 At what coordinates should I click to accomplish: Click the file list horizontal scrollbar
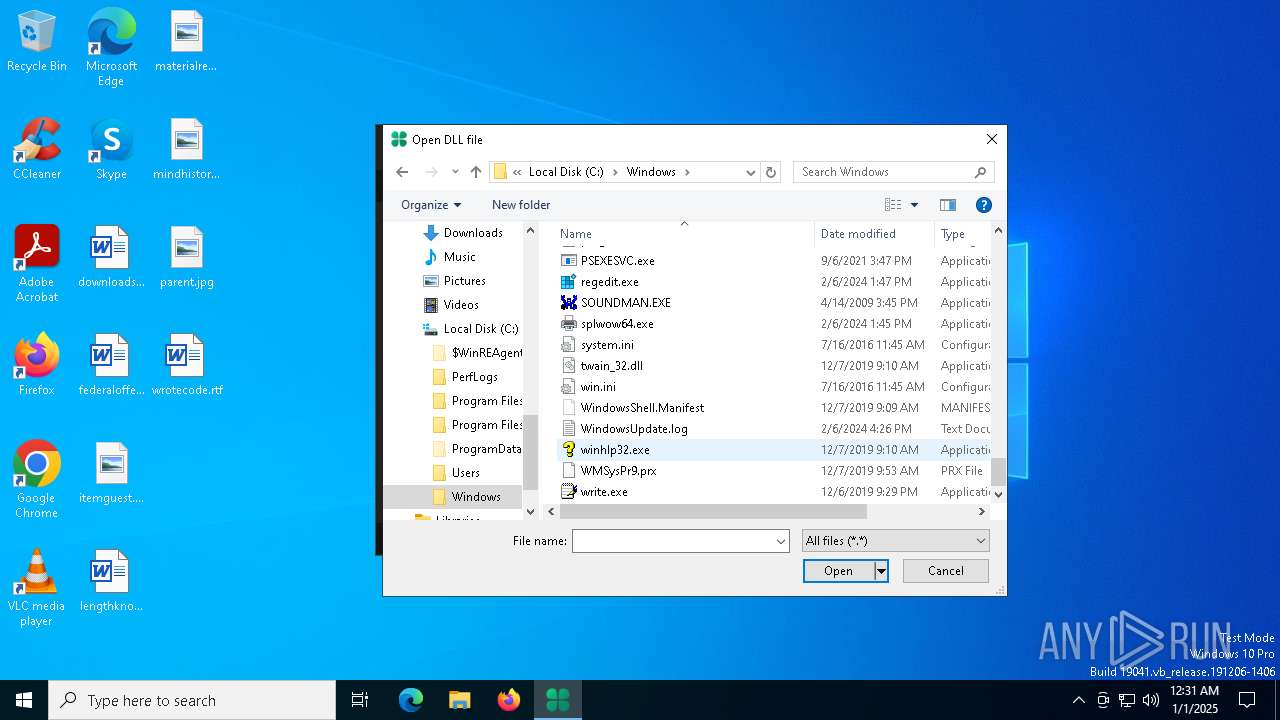pos(713,511)
